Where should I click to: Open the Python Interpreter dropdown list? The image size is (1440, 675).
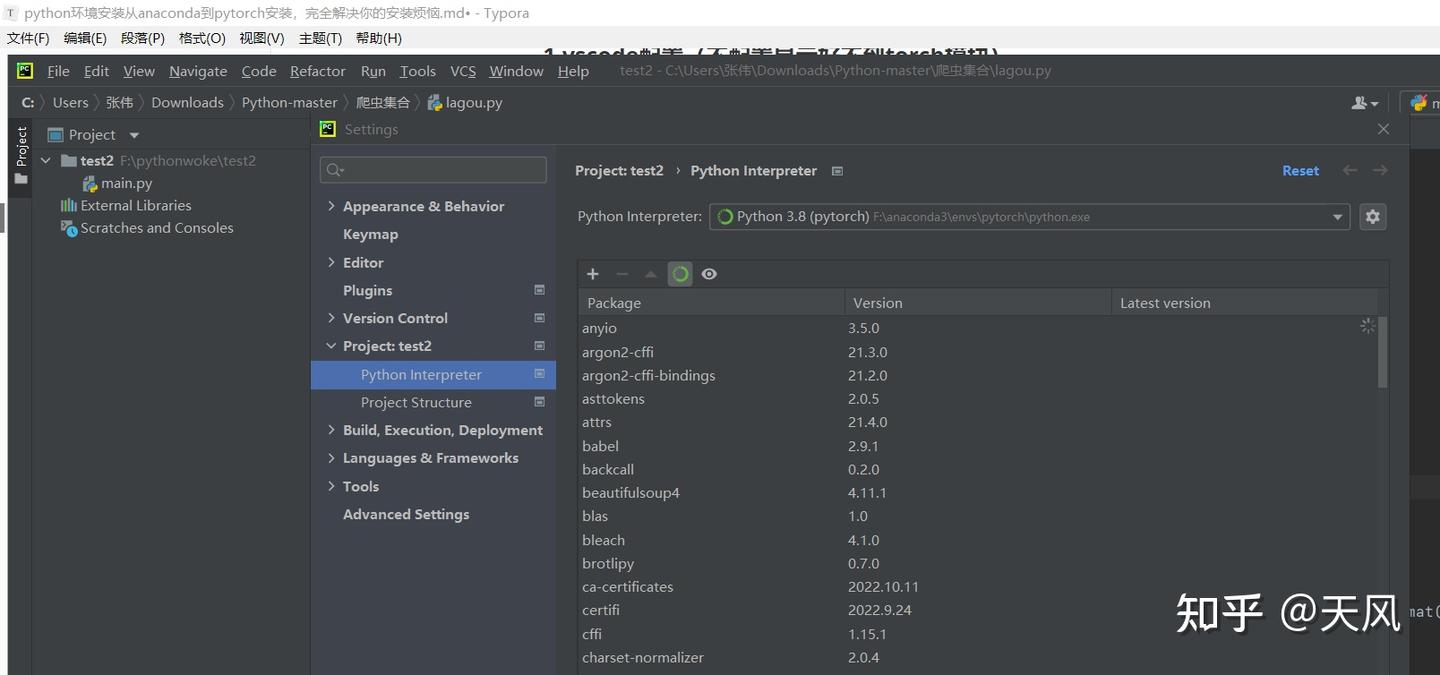1337,216
